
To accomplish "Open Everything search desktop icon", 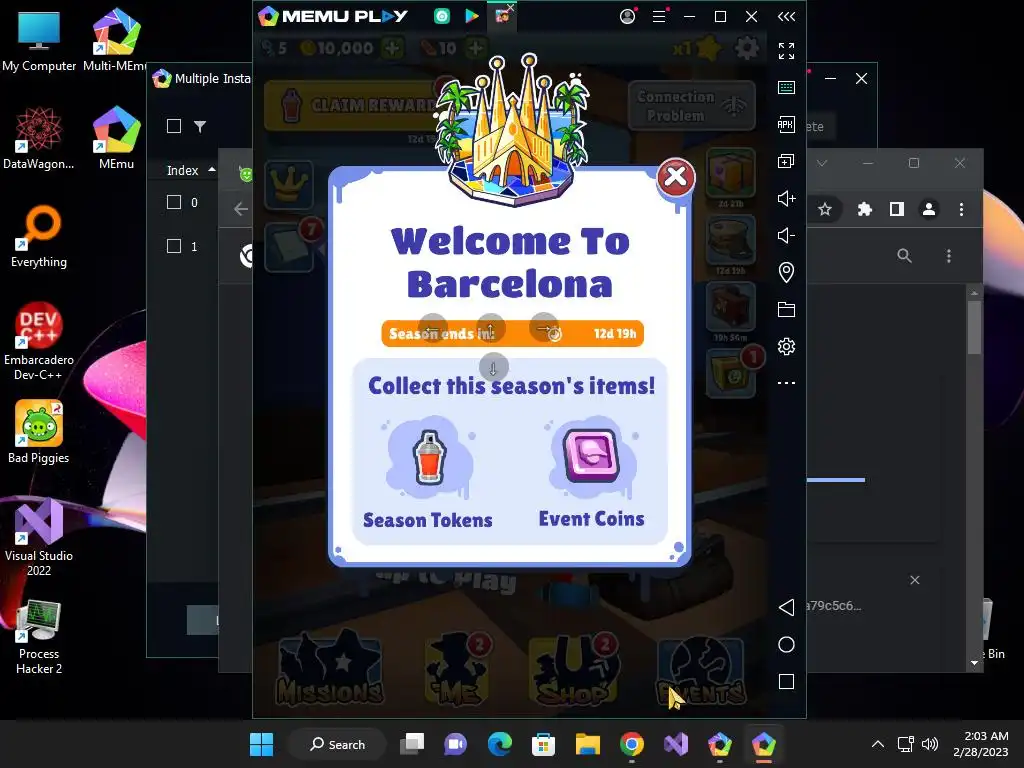I will coord(39,236).
